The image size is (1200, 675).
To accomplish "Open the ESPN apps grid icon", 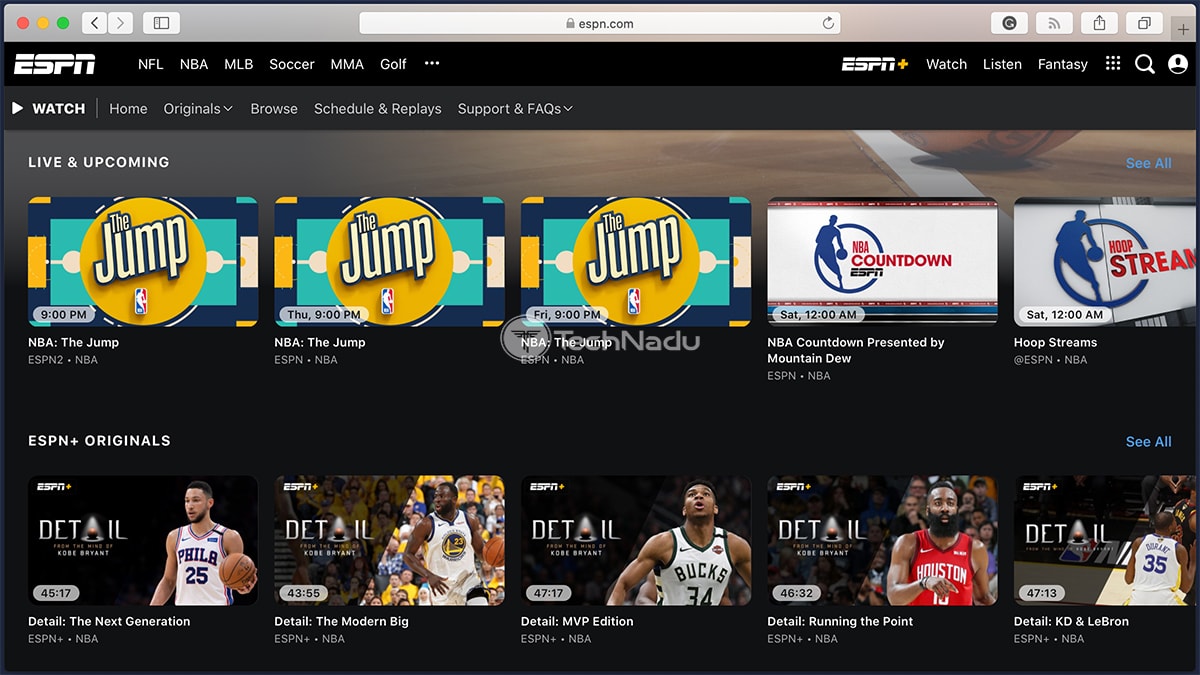I will tap(1113, 64).
